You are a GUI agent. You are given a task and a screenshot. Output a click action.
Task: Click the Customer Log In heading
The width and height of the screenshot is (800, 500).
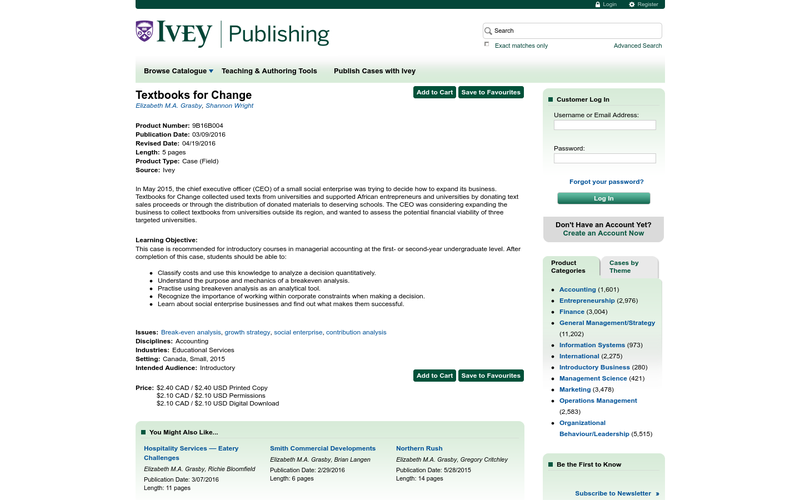[583, 100]
